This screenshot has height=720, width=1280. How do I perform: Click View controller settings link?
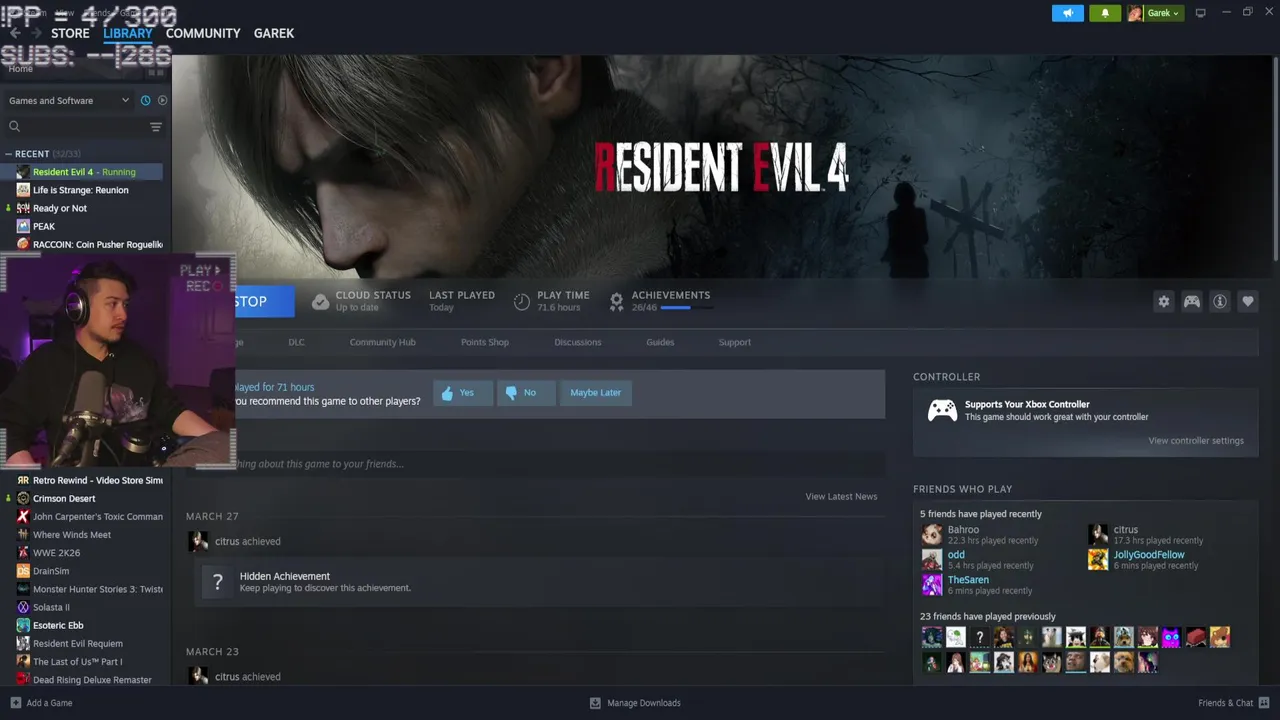[x=1196, y=441]
